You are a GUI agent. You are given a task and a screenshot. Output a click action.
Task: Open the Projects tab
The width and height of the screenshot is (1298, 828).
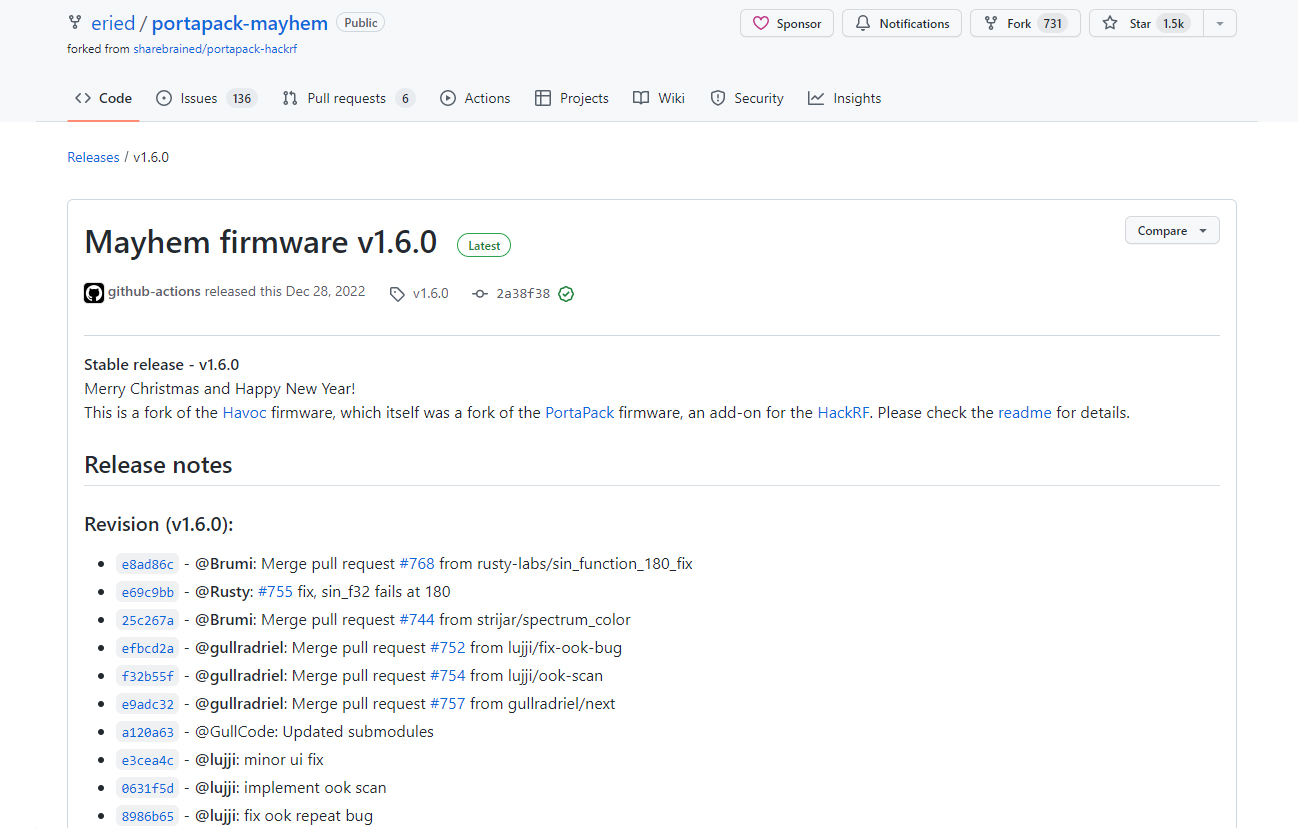click(x=572, y=98)
